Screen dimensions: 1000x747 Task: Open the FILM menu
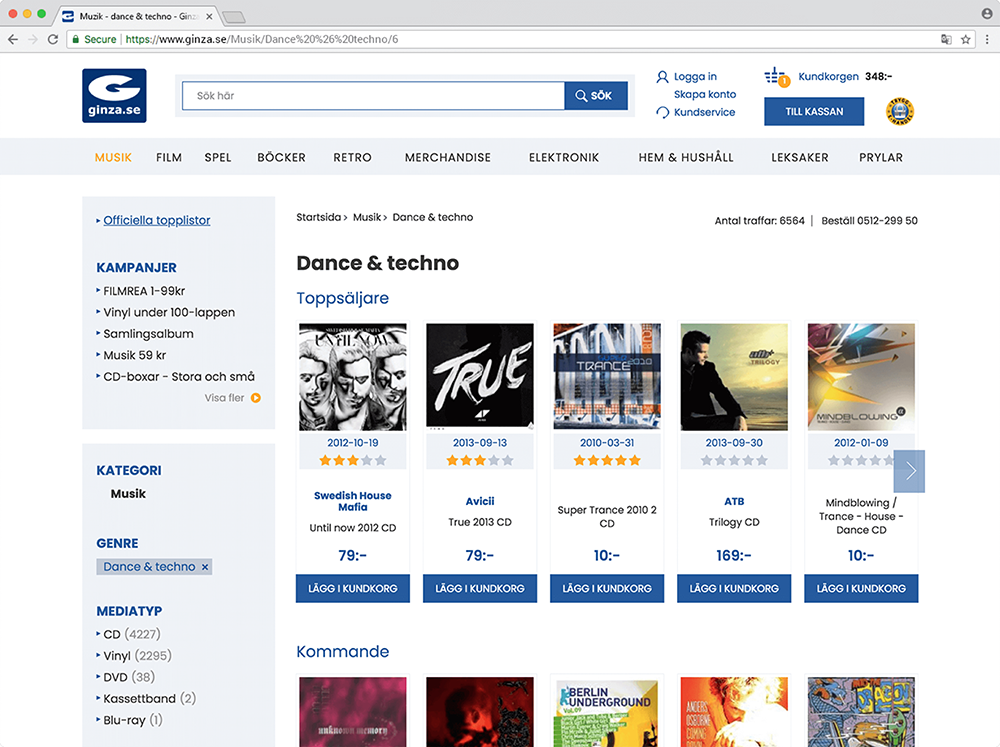pyautogui.click(x=169, y=158)
